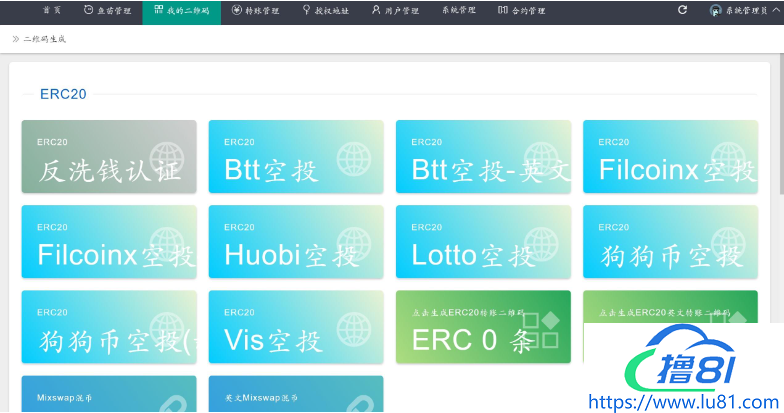Open the 用户管理 menu
Viewport: 784px width, 413px height.
(x=395, y=10)
